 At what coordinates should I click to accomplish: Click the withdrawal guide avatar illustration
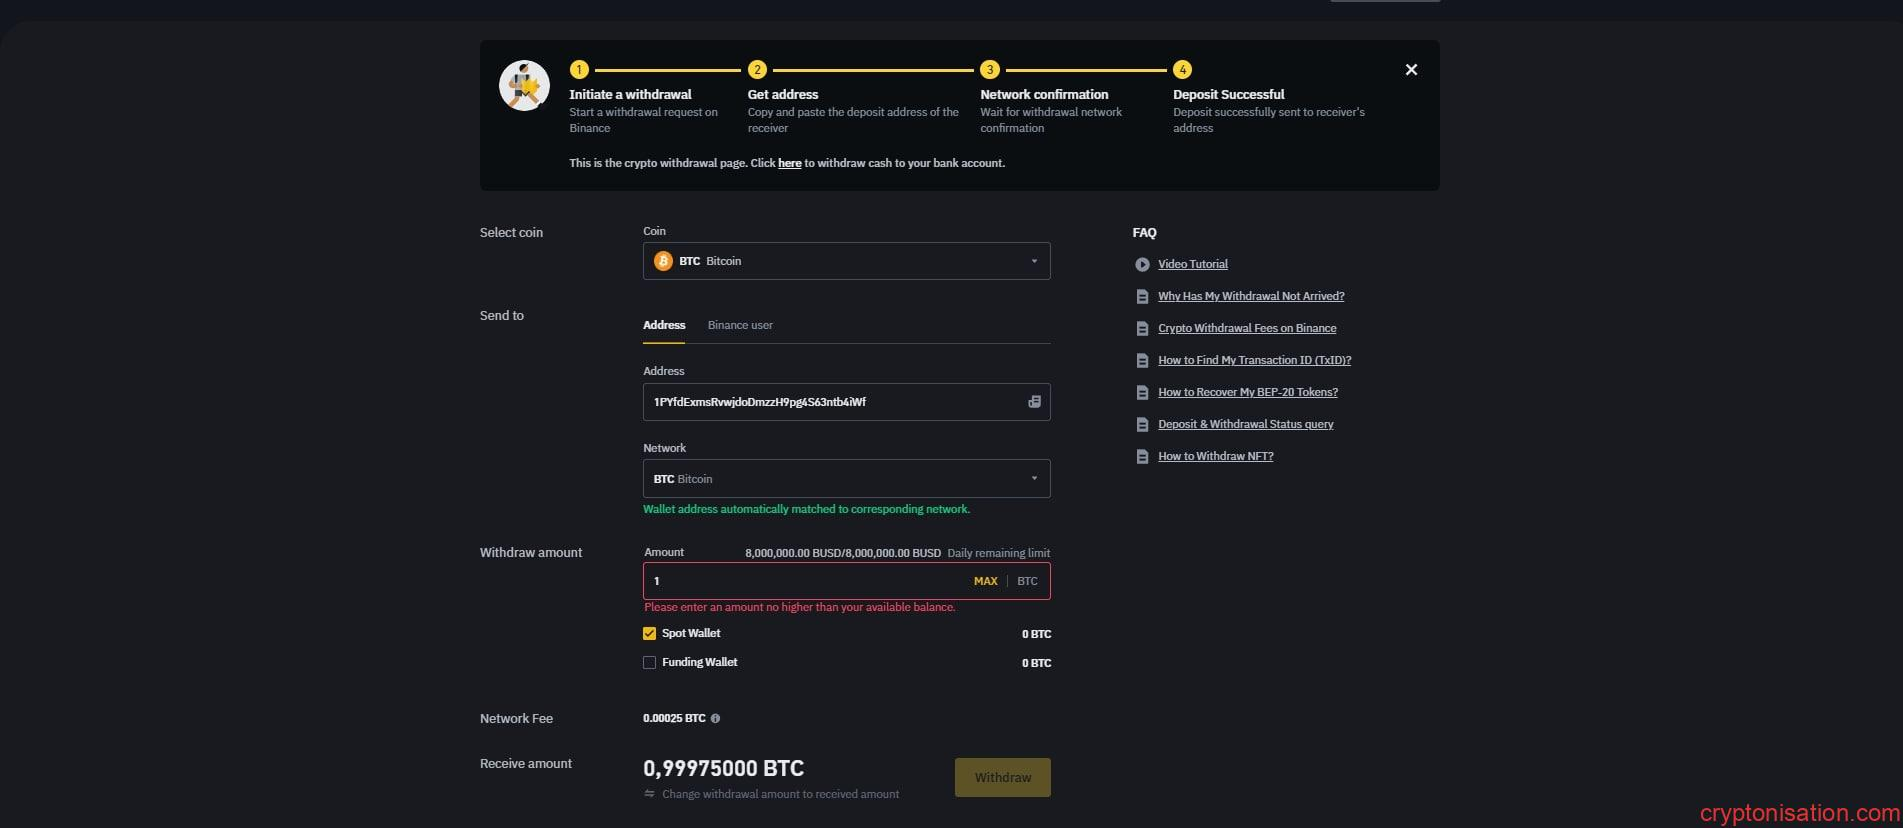click(524, 86)
